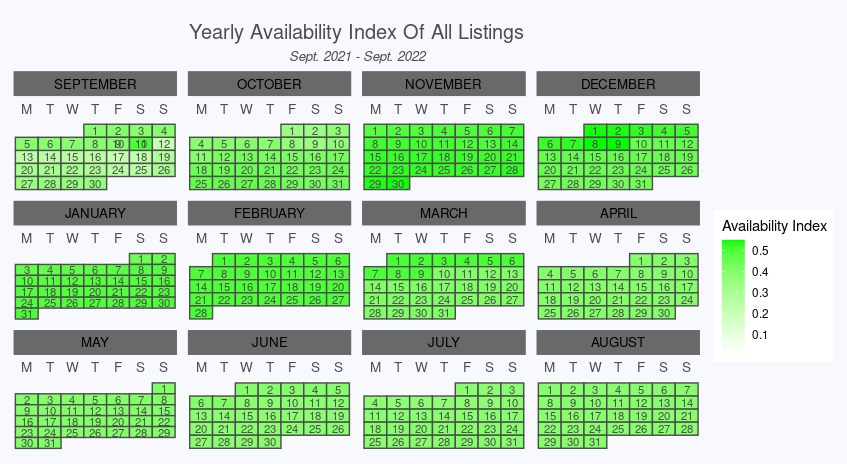The height and width of the screenshot is (464, 847).
Task: Select September 30 day cell
Action: pos(95,184)
